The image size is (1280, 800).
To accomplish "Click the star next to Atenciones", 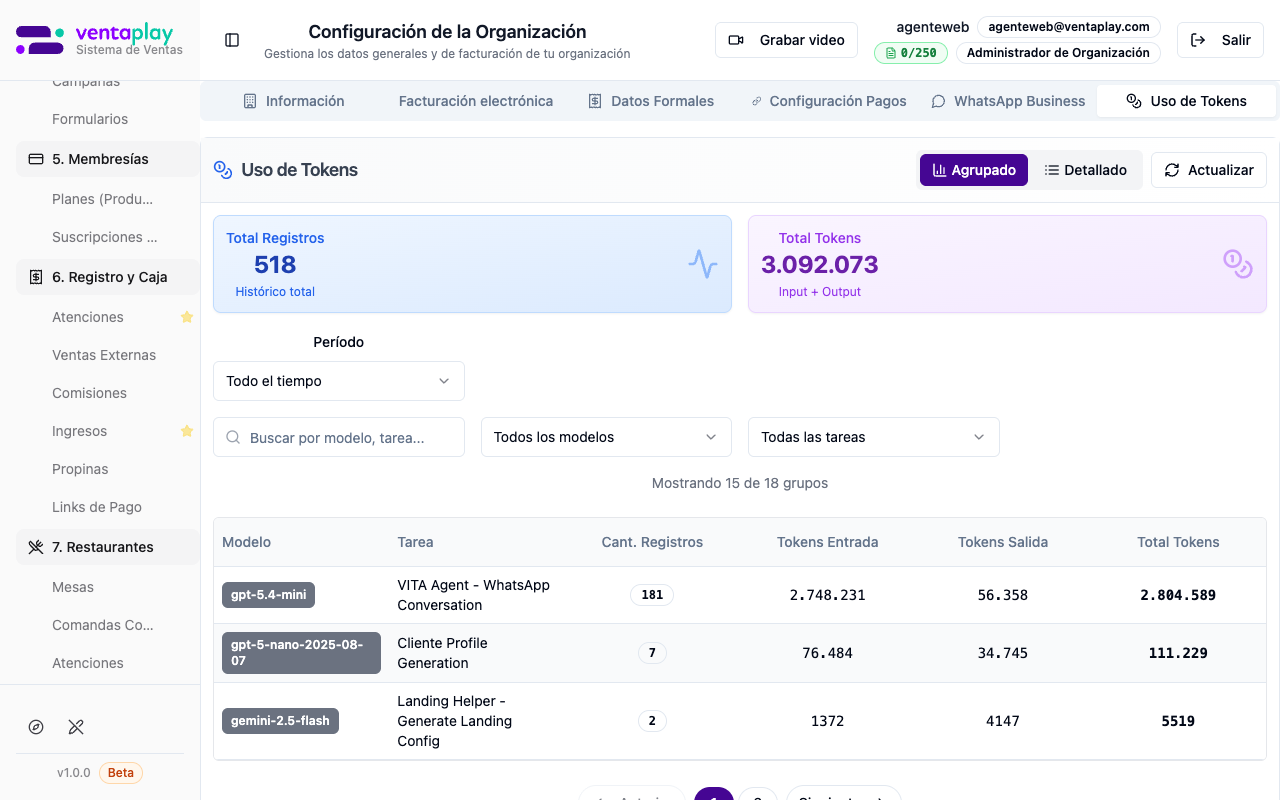I will click(186, 317).
